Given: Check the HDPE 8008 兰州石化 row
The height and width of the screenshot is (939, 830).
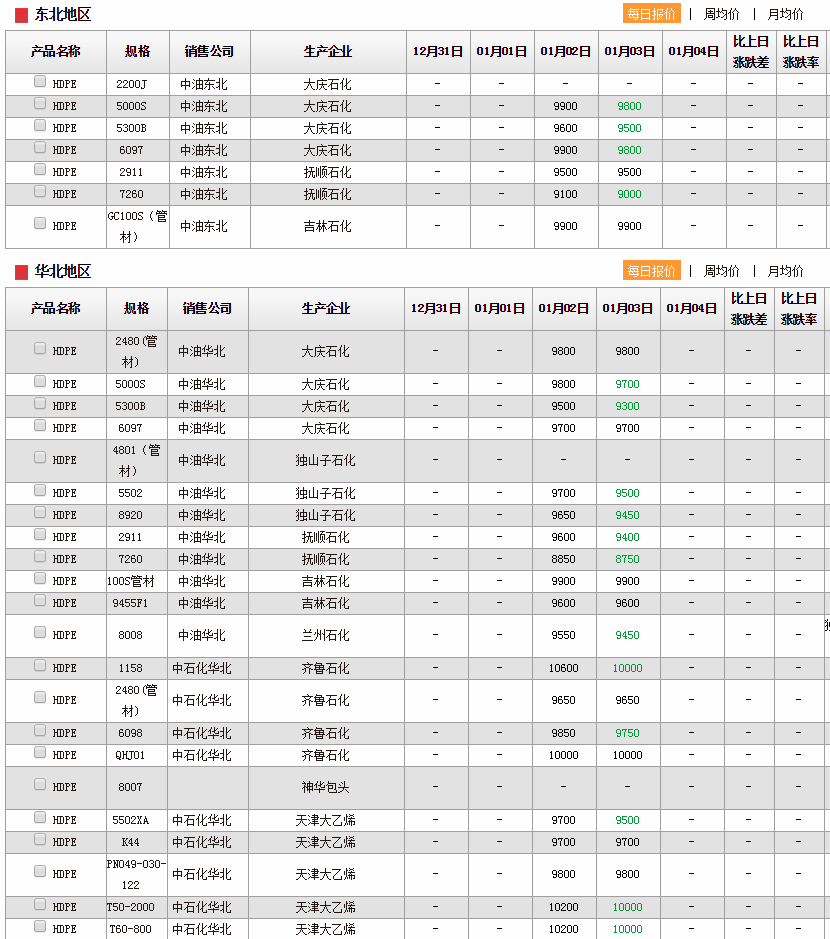Looking at the screenshot, I should pos(40,632).
